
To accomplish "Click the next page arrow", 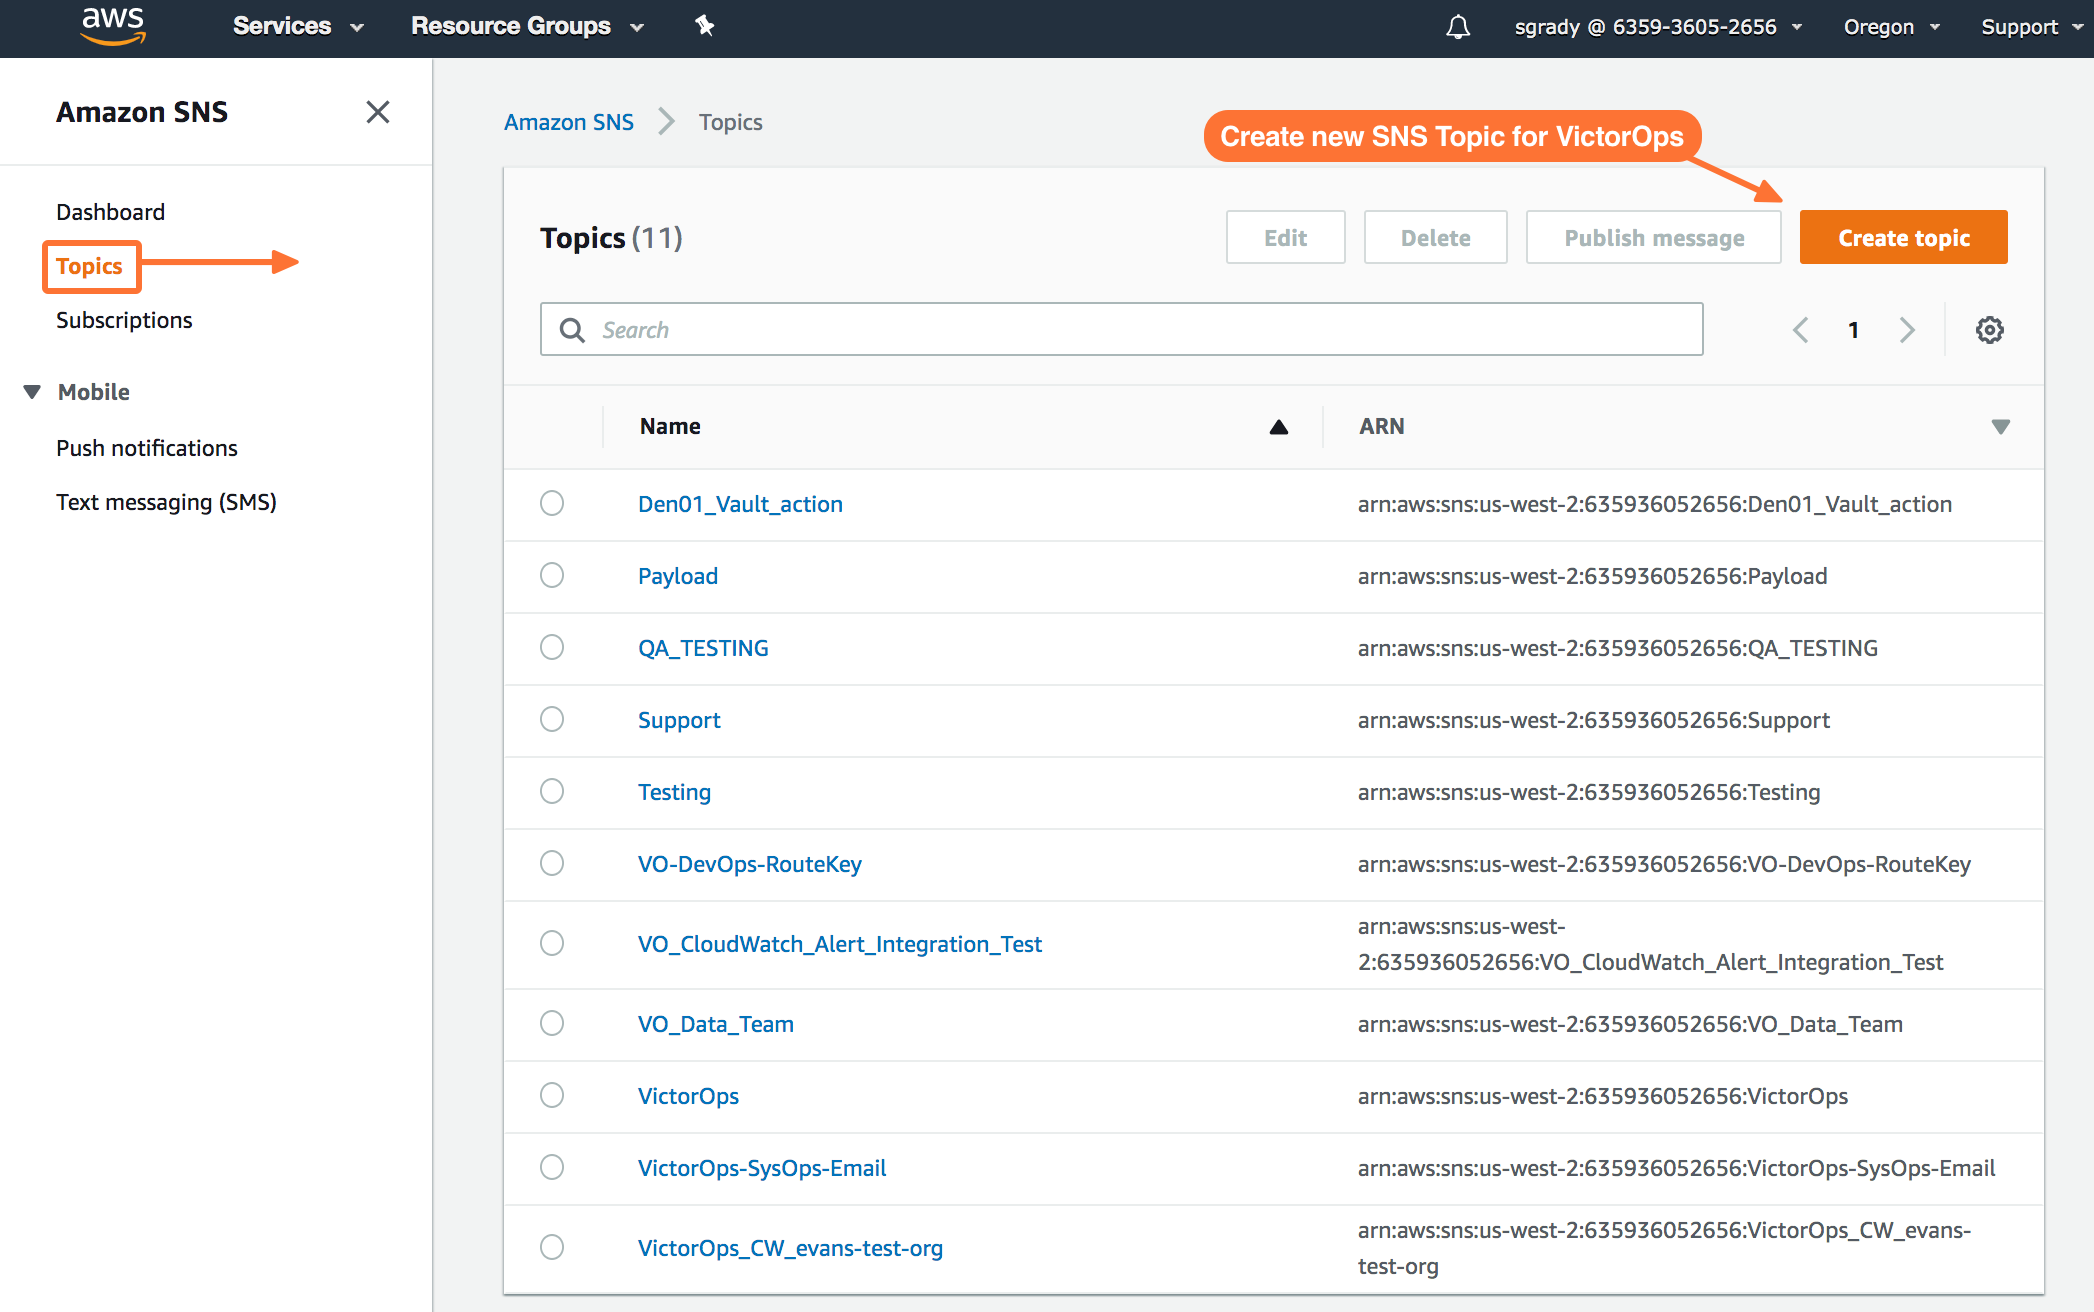I will [x=1907, y=329].
